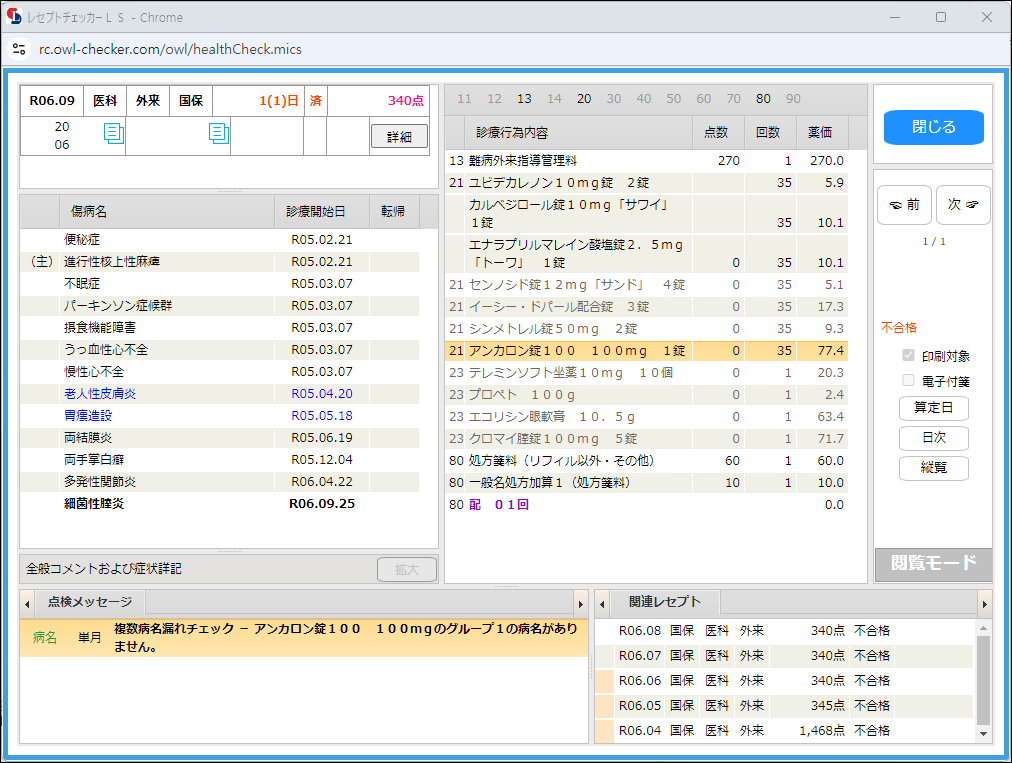Select the クロマイ腟錠１００ｍｇ row
This screenshot has width=1012, height=763.
646,439
